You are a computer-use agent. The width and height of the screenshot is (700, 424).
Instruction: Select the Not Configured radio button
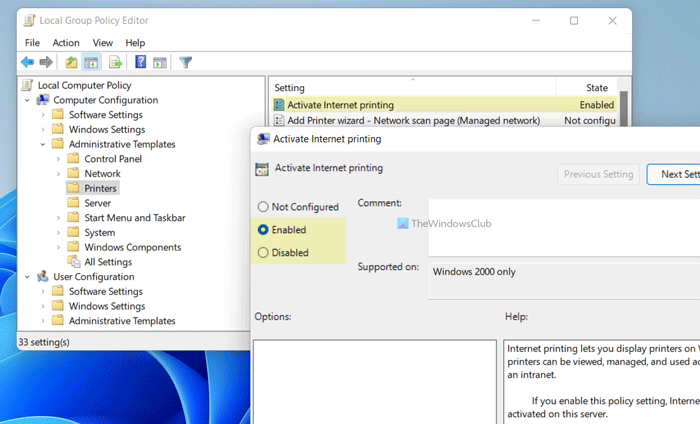(264, 207)
